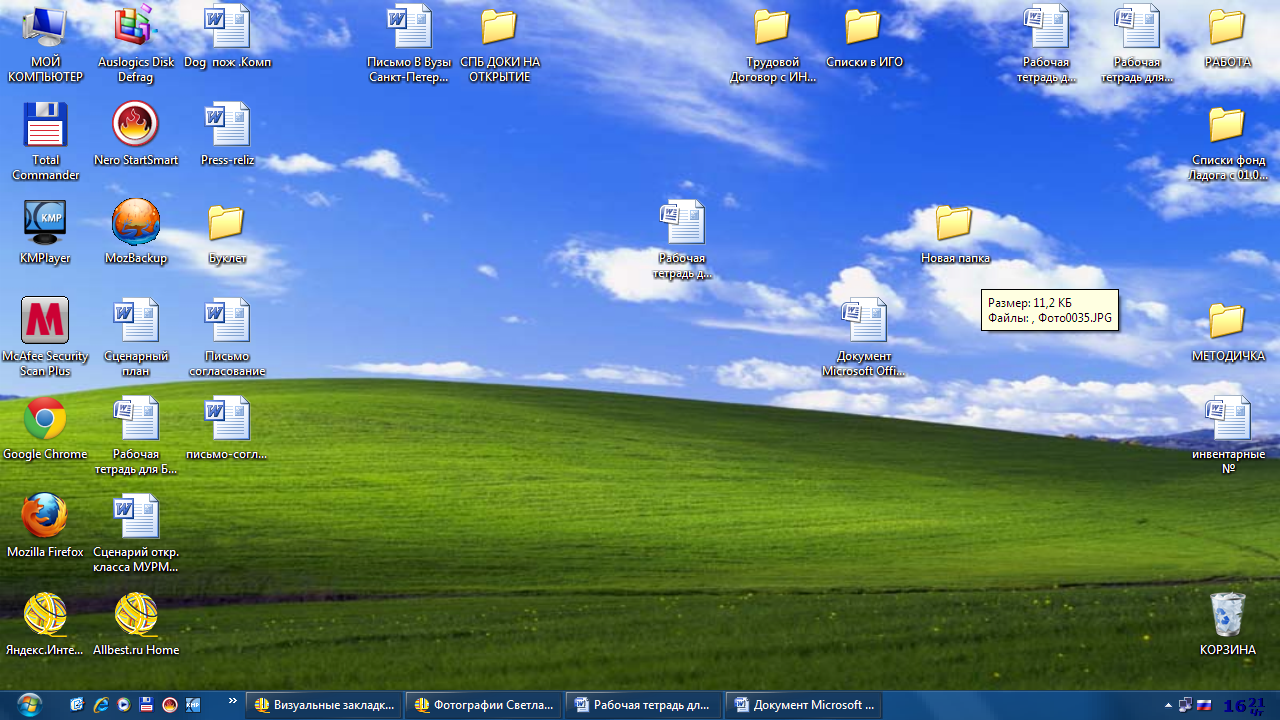Launch Internet Explorer from quick launch
1280x720 pixels.
pos(100,705)
